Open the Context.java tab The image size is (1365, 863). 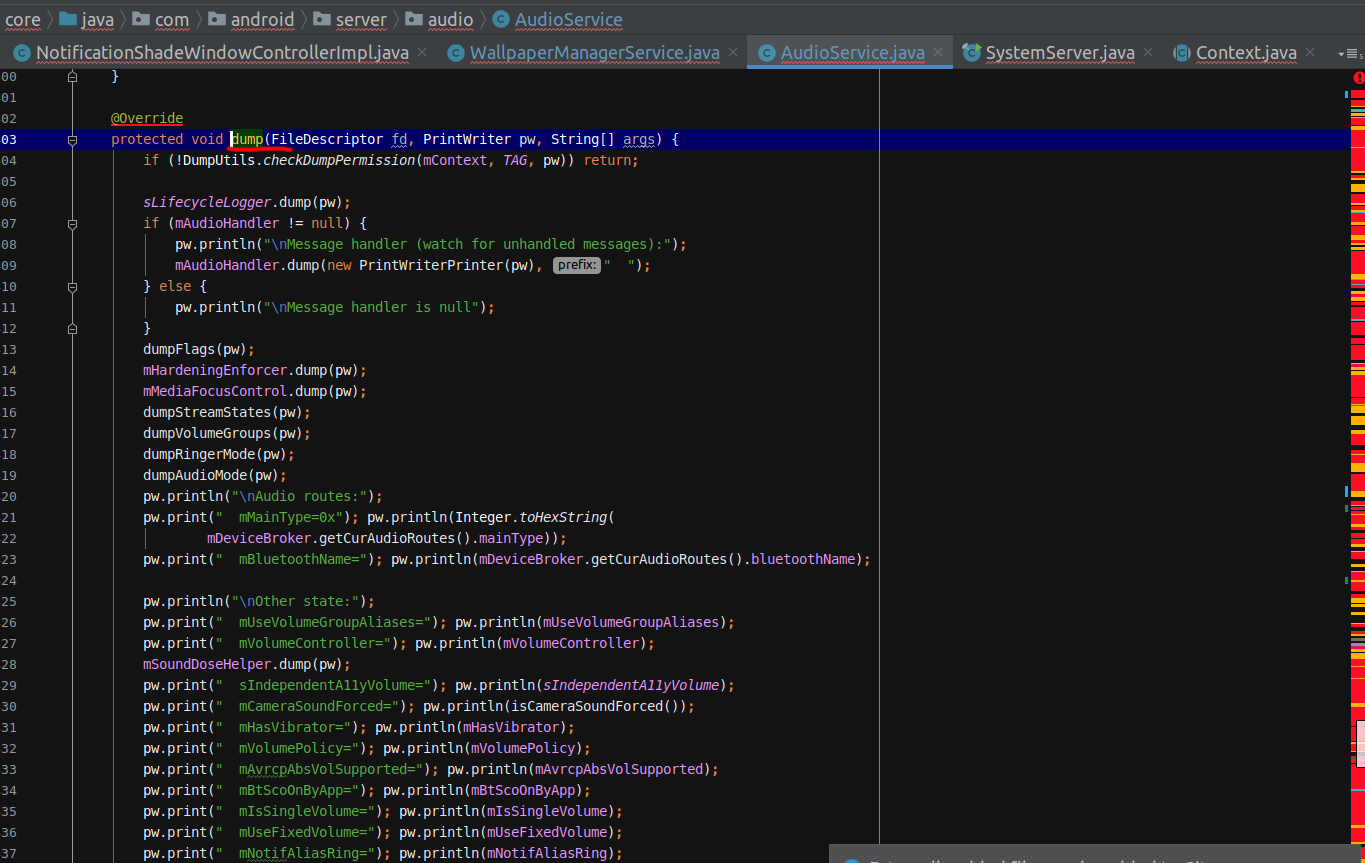tap(1246, 53)
